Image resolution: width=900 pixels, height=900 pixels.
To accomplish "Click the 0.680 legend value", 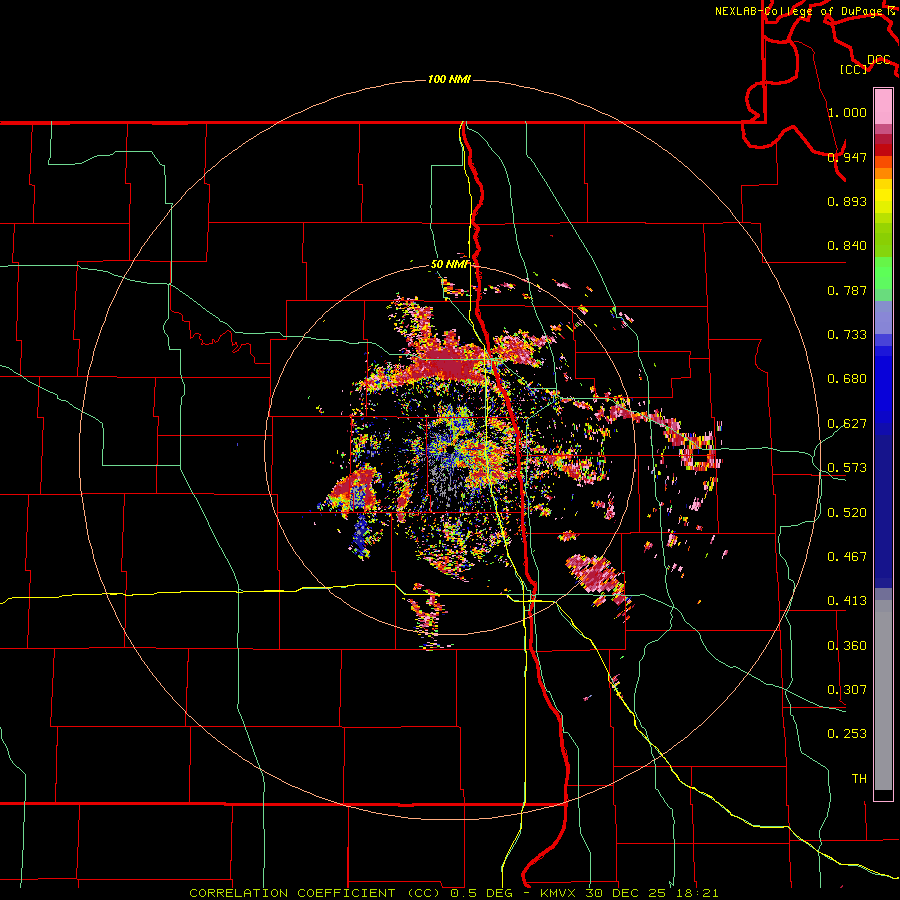I will click(847, 379).
